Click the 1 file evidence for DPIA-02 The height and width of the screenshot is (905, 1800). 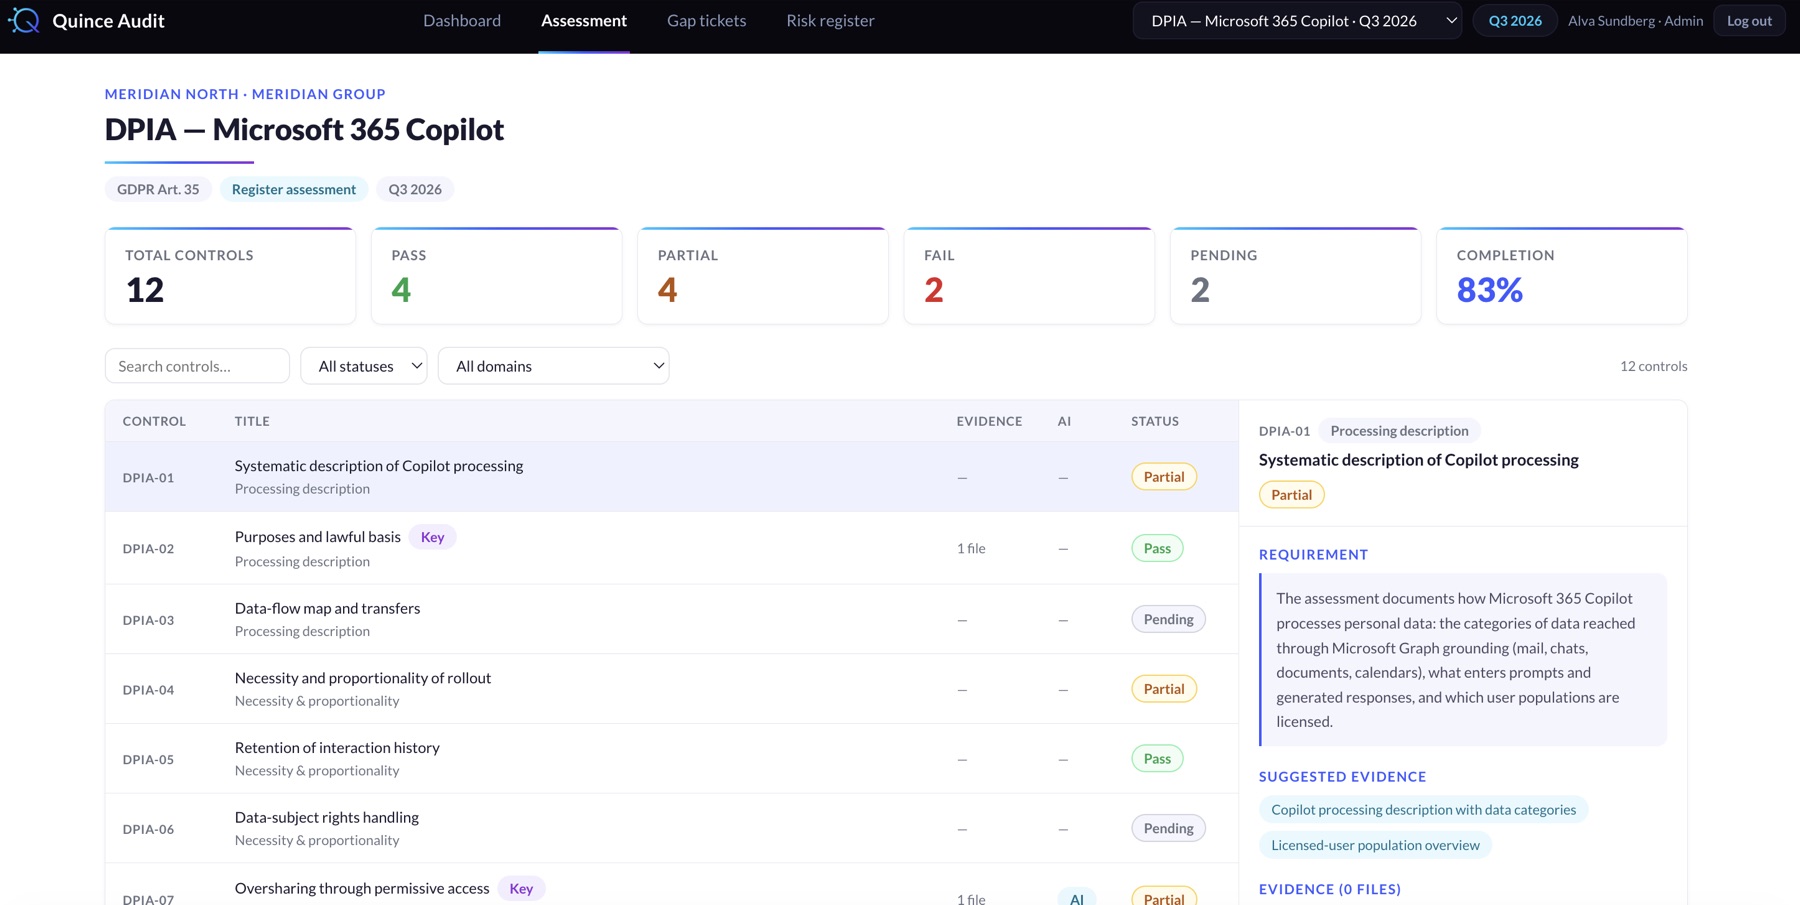pyautogui.click(x=971, y=548)
